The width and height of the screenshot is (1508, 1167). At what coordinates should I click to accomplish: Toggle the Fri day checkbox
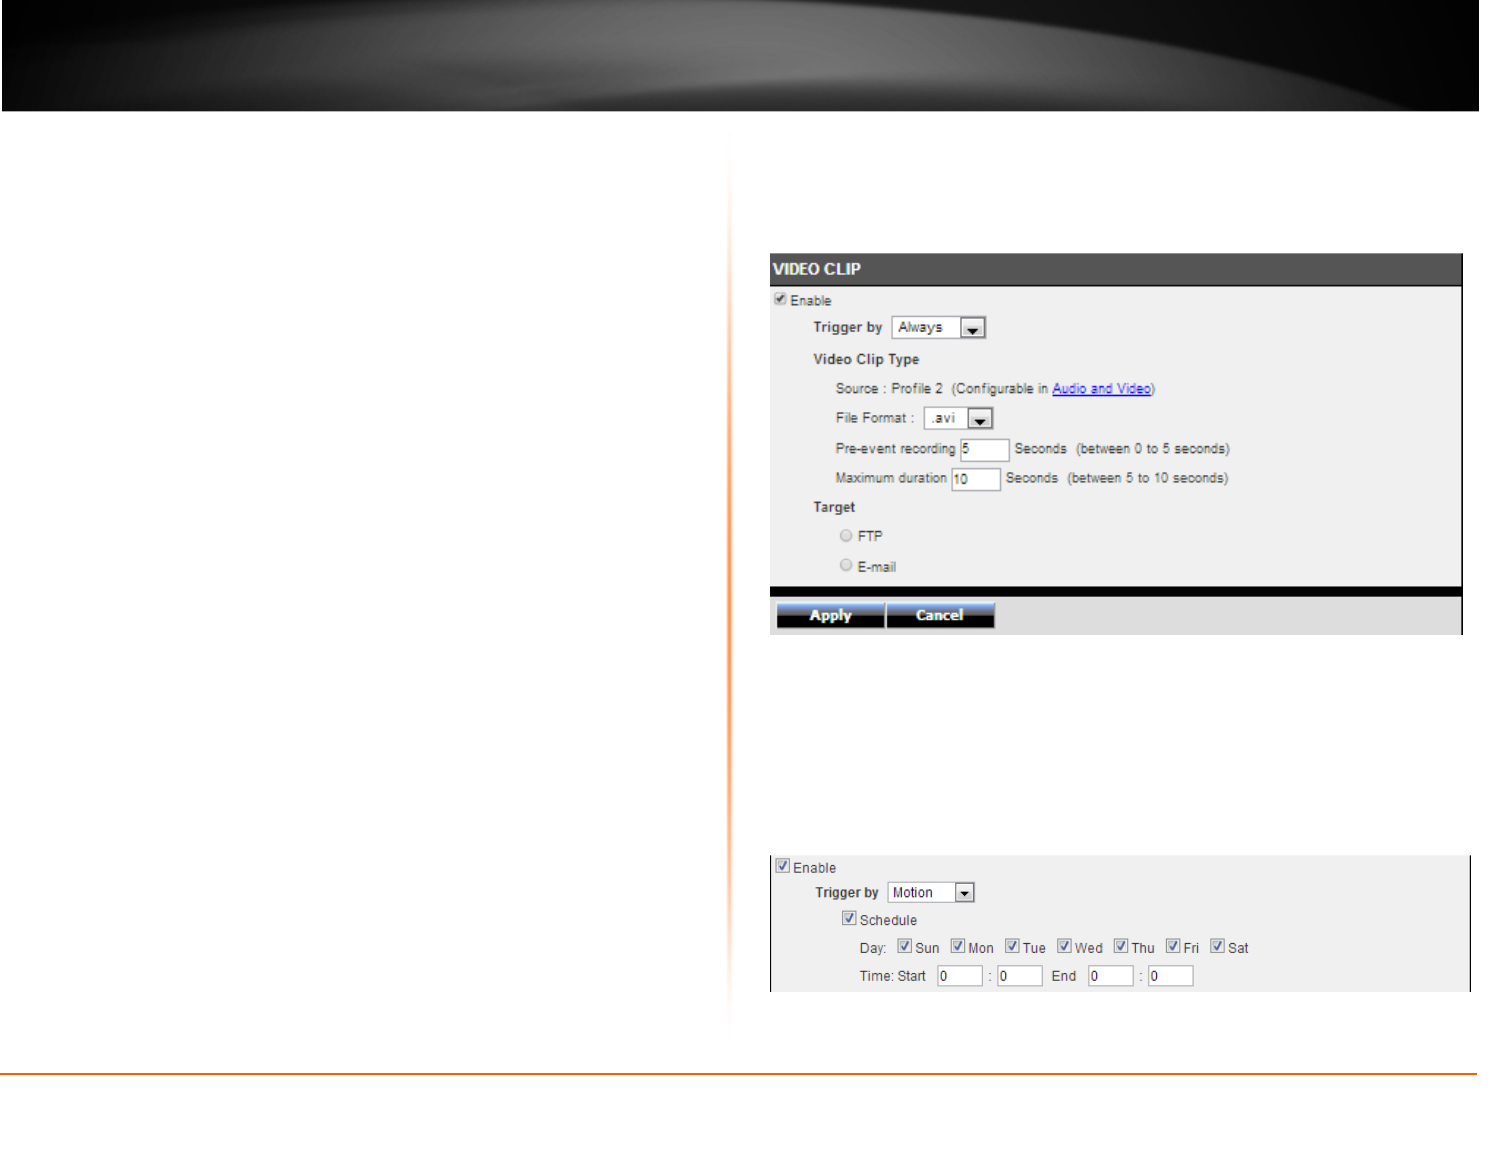[x=1173, y=946]
